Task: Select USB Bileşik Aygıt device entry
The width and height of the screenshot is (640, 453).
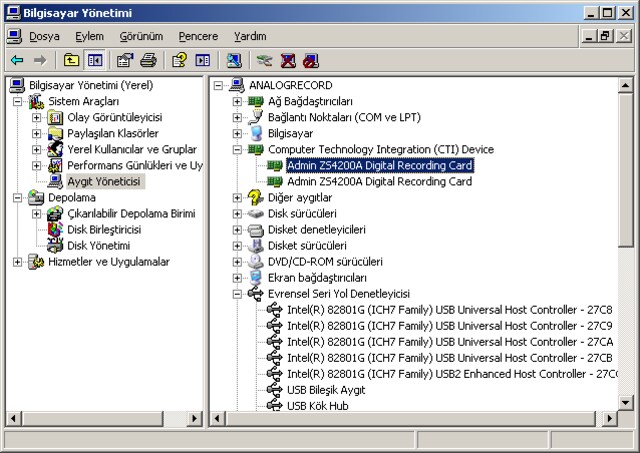Action: pyautogui.click(x=326, y=390)
